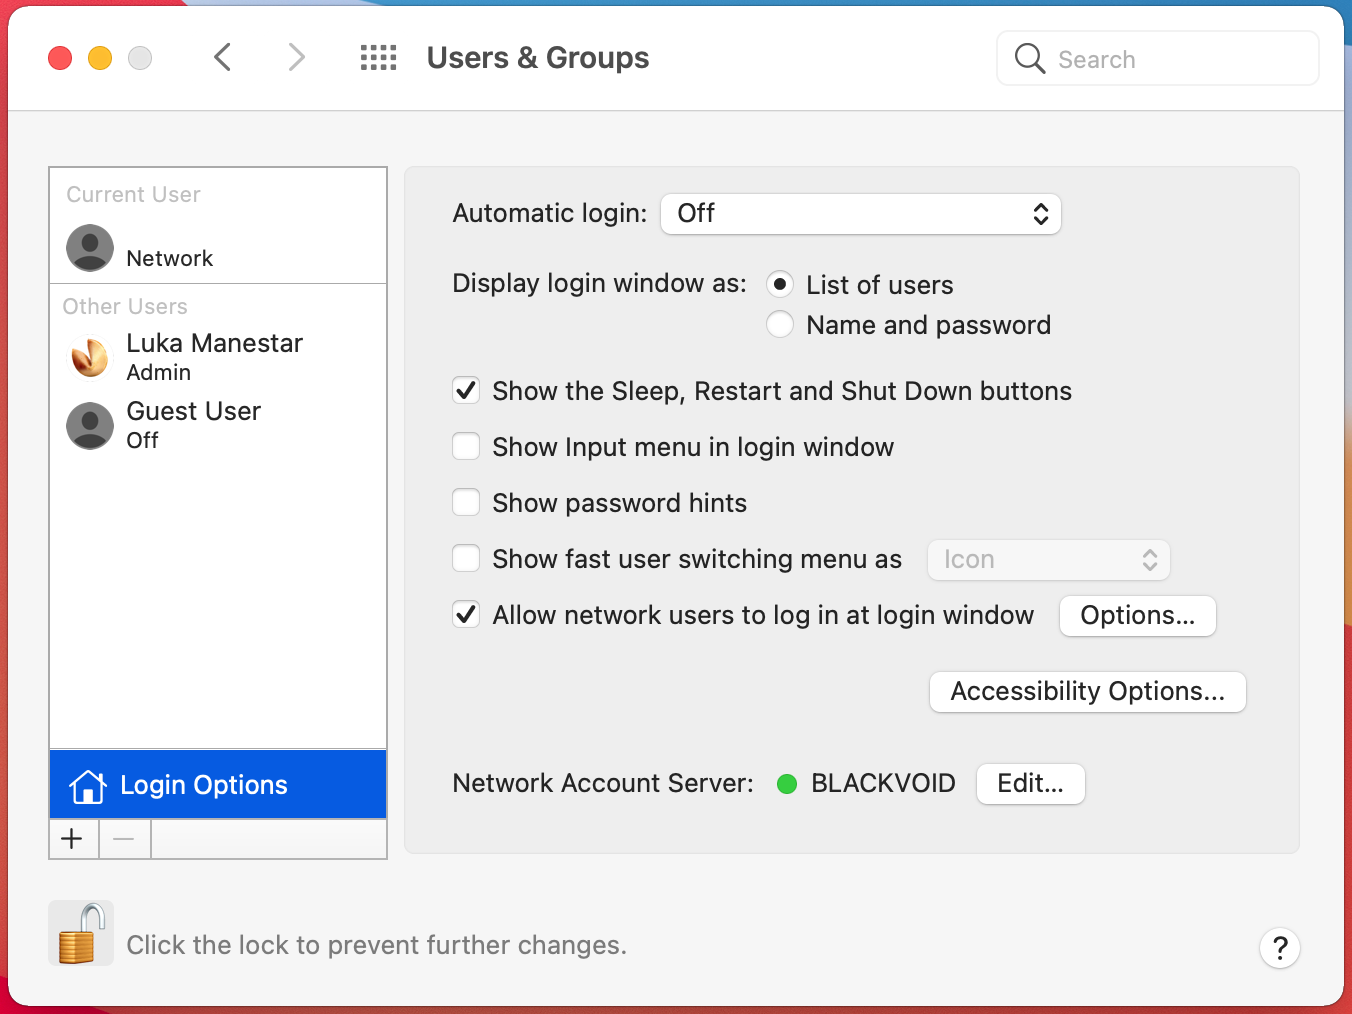This screenshot has height=1014, width=1352.
Task: Click the Network user avatar
Action: [90, 248]
